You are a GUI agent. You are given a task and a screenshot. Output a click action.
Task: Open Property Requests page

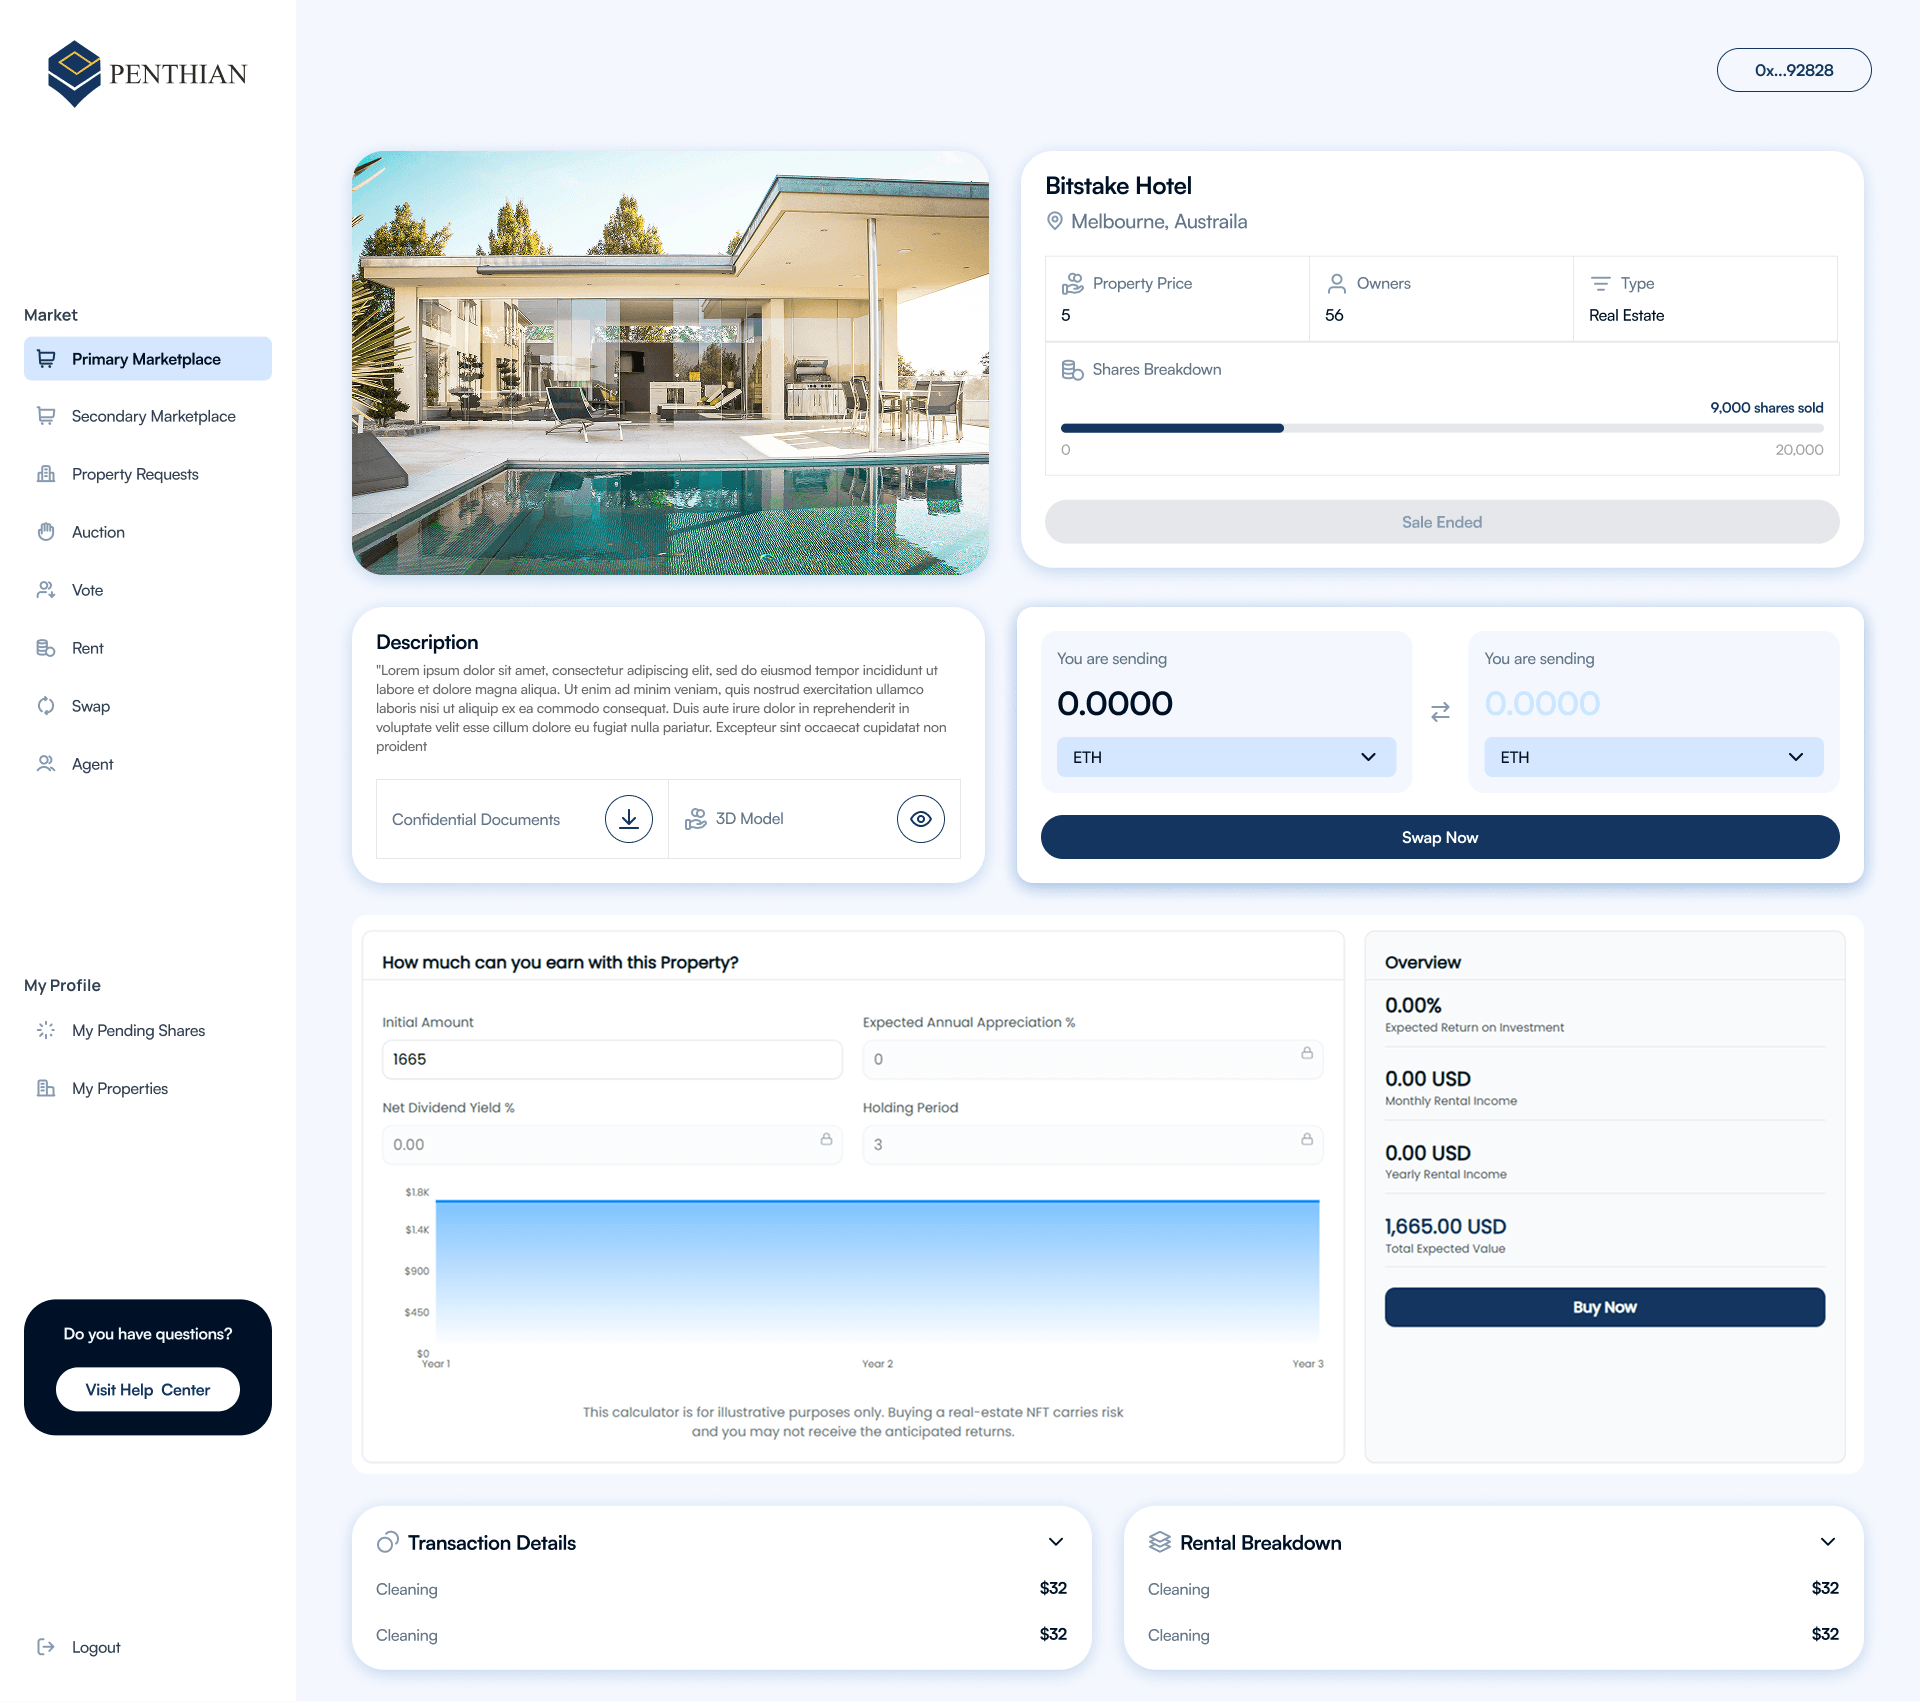click(148, 474)
